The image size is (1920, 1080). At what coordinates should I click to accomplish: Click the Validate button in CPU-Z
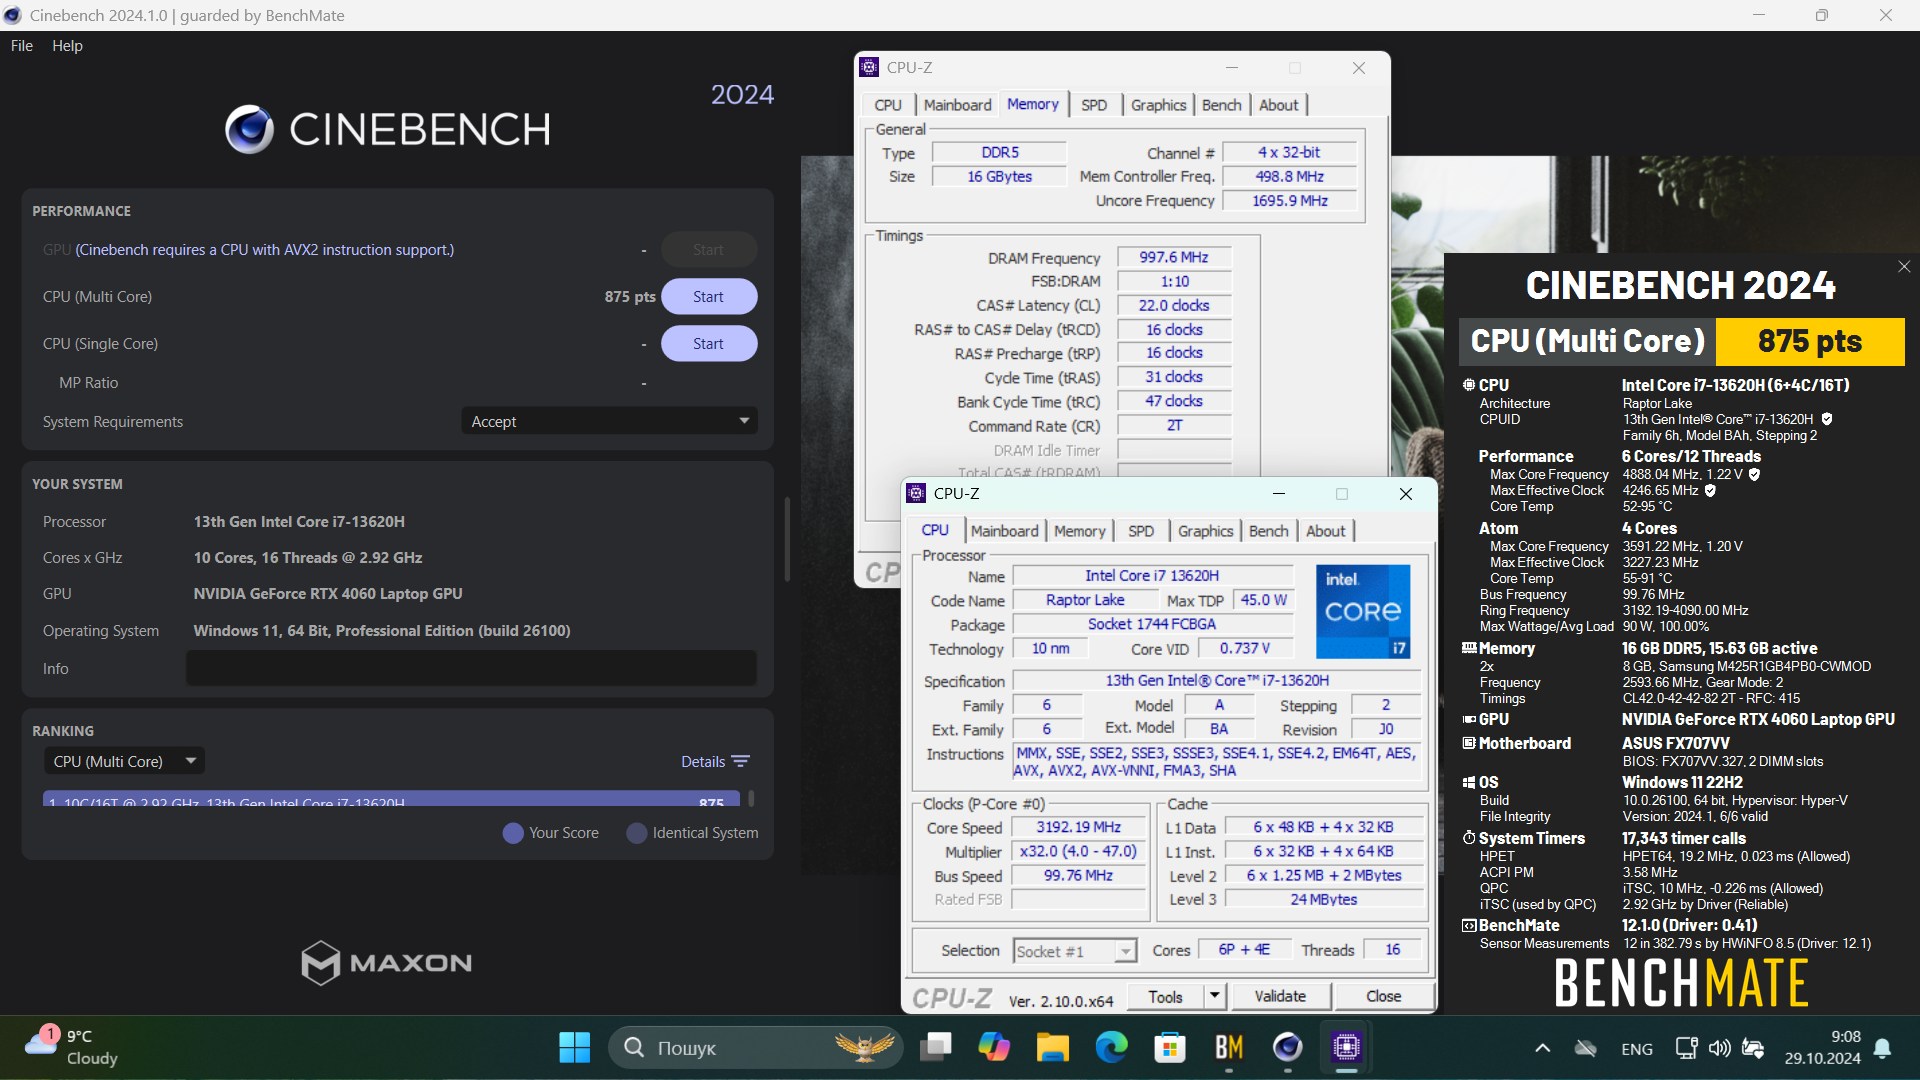(x=1280, y=997)
